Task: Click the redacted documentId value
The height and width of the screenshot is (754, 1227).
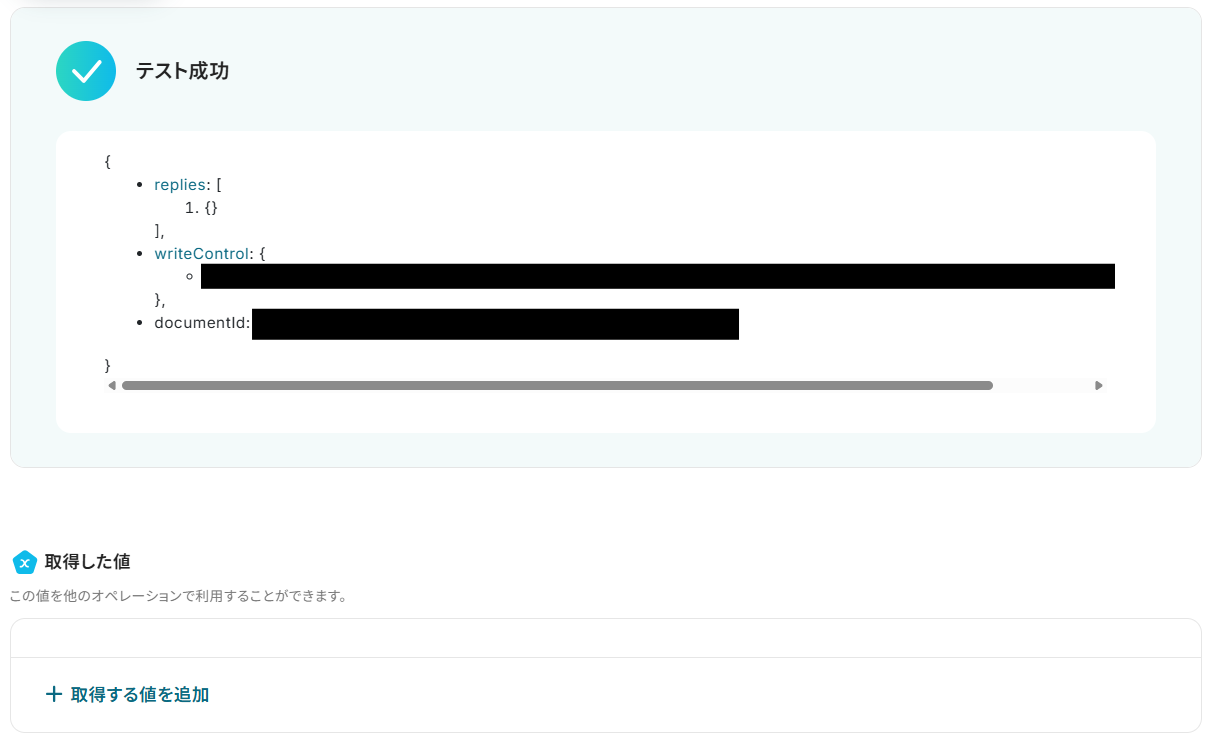Action: click(x=495, y=324)
